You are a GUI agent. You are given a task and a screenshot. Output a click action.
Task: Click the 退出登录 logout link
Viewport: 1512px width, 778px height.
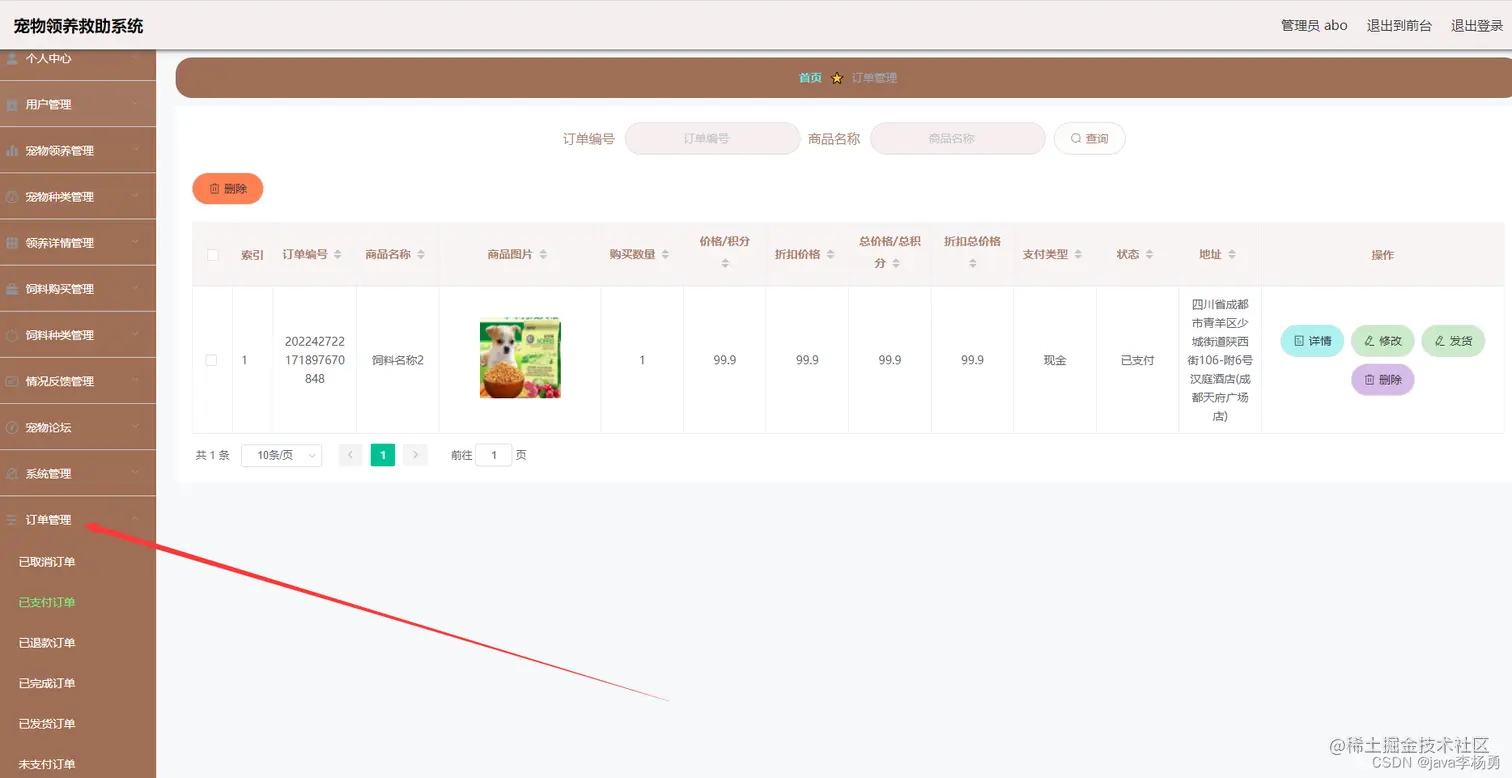coord(1477,26)
